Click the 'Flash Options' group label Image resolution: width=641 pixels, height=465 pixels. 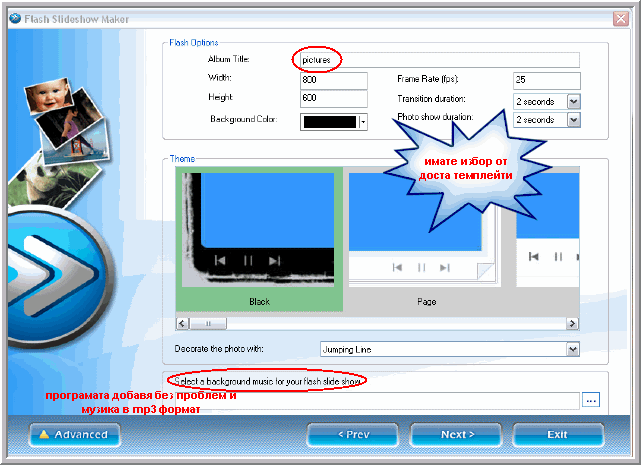tap(194, 43)
